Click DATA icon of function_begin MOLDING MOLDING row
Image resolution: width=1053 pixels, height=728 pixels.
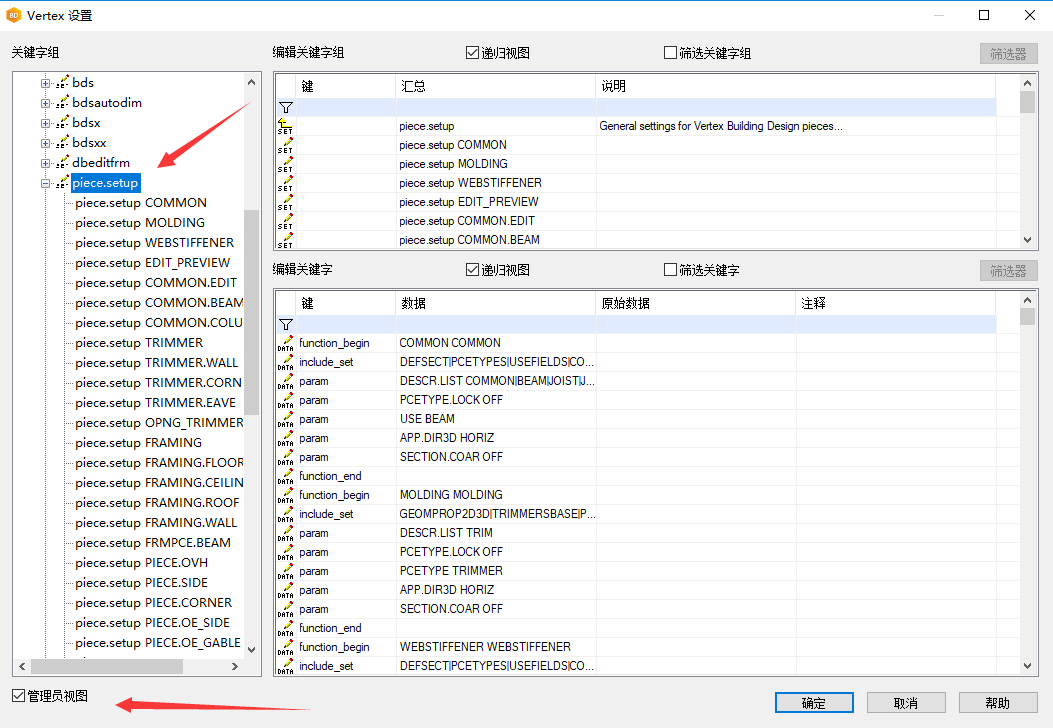285,495
